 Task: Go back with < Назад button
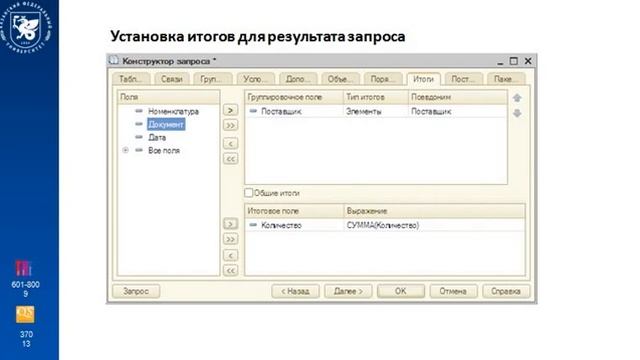point(295,291)
